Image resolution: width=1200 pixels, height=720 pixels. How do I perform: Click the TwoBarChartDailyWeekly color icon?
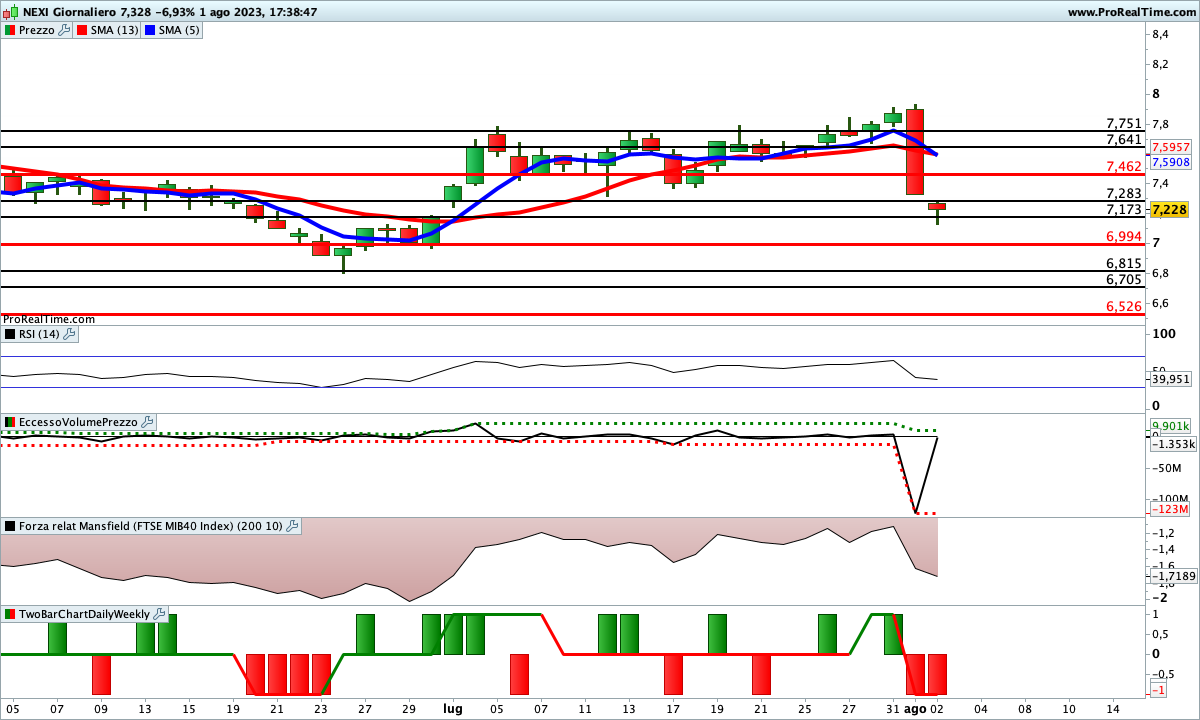coord(10,613)
